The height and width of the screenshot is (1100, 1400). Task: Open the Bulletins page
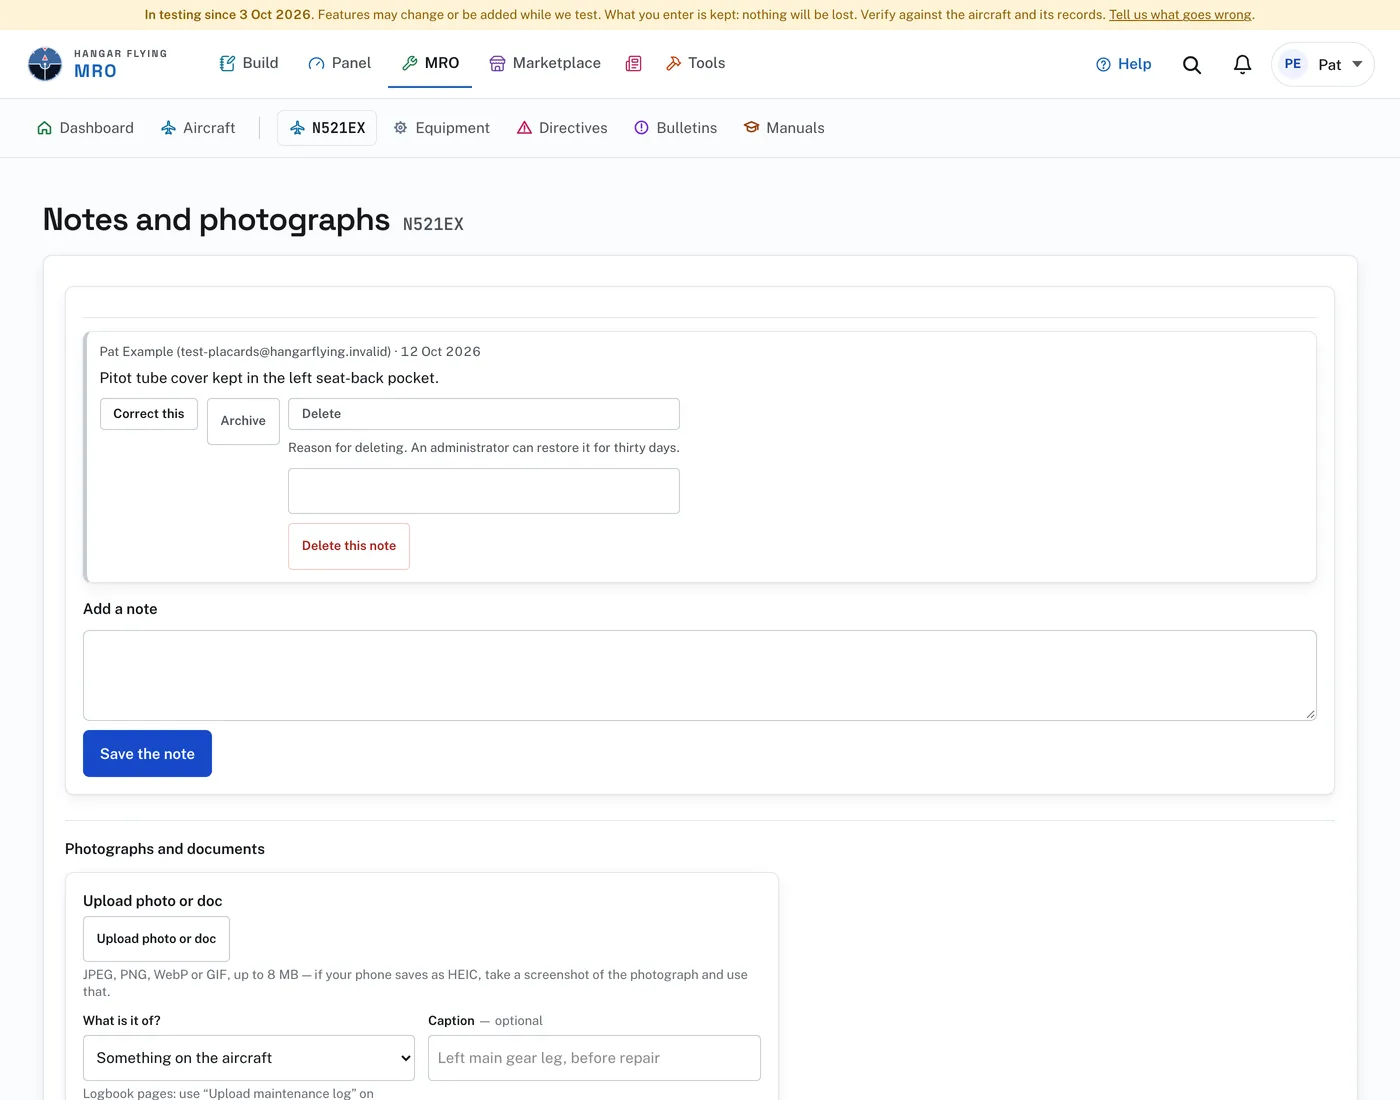pyautogui.click(x=676, y=128)
